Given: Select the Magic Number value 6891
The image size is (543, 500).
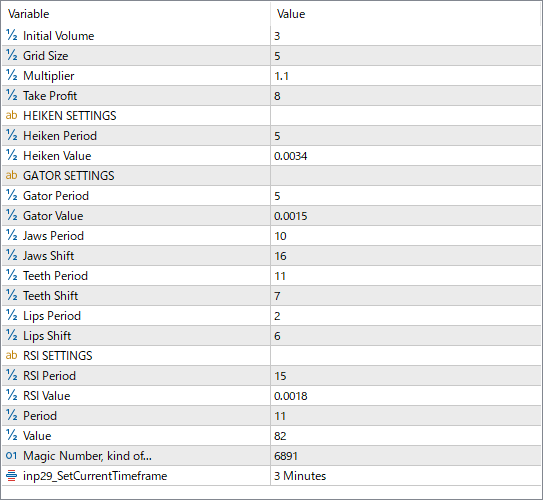Looking at the screenshot, I should point(406,456).
